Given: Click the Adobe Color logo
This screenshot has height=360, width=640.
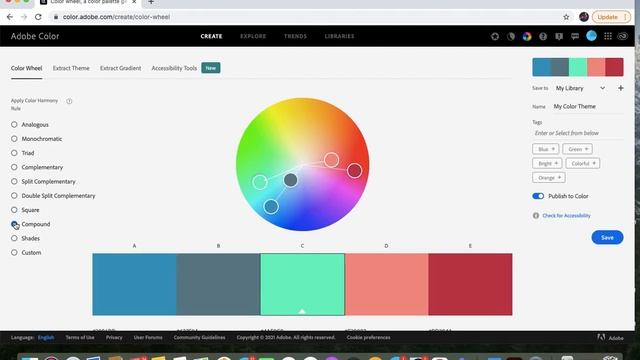Looking at the screenshot, I should tap(35, 36).
